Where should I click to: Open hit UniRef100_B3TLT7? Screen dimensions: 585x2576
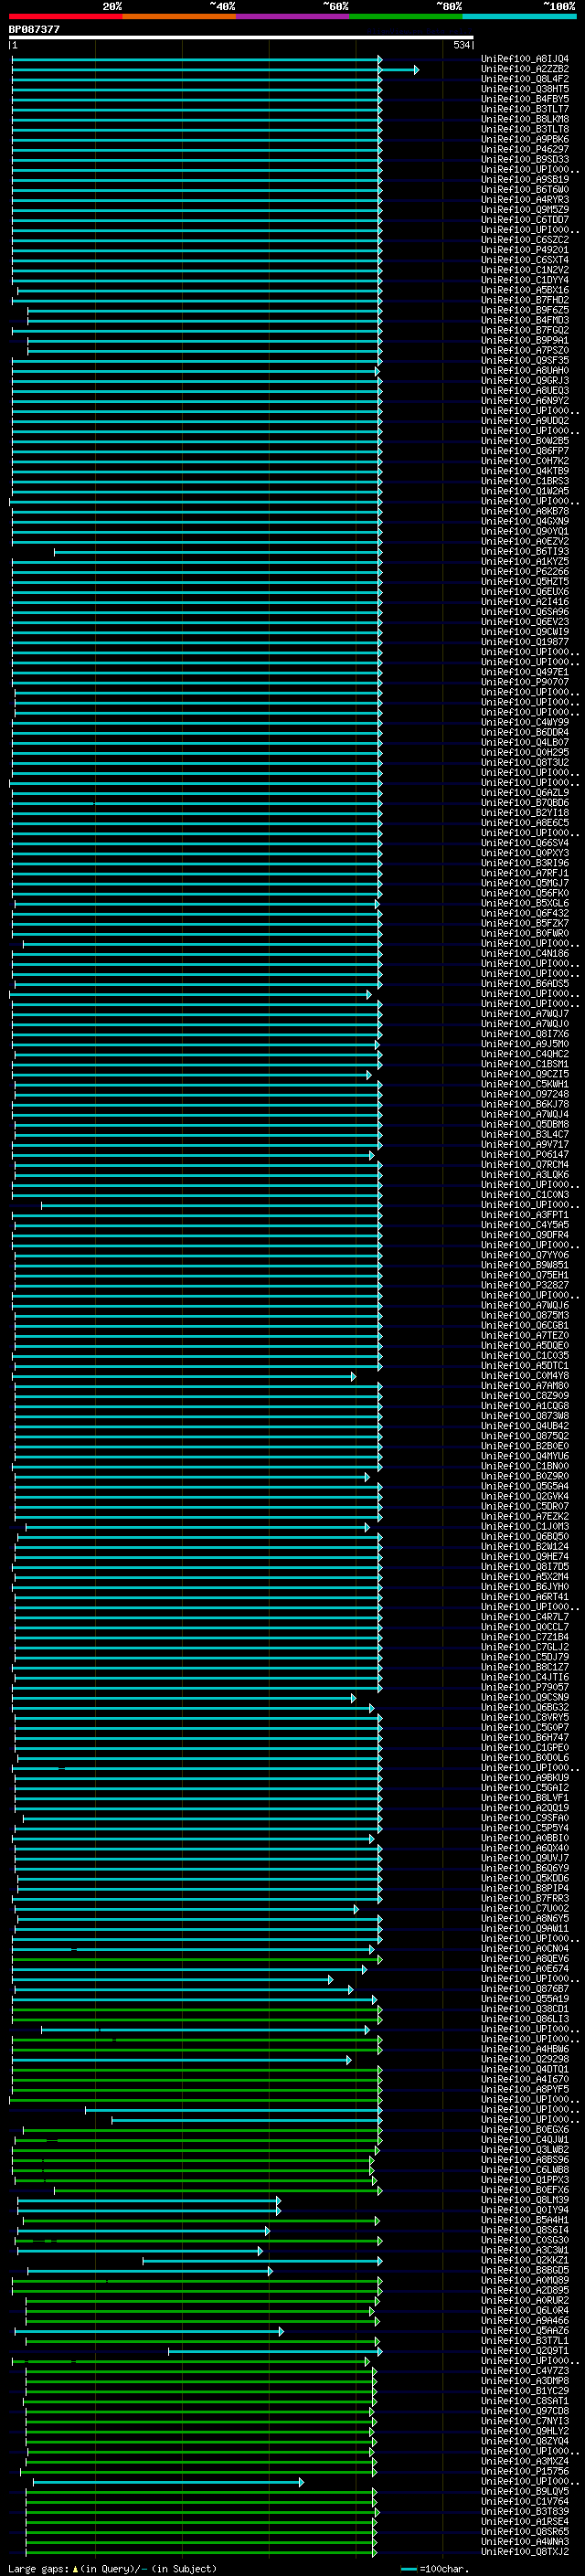coord(525,110)
